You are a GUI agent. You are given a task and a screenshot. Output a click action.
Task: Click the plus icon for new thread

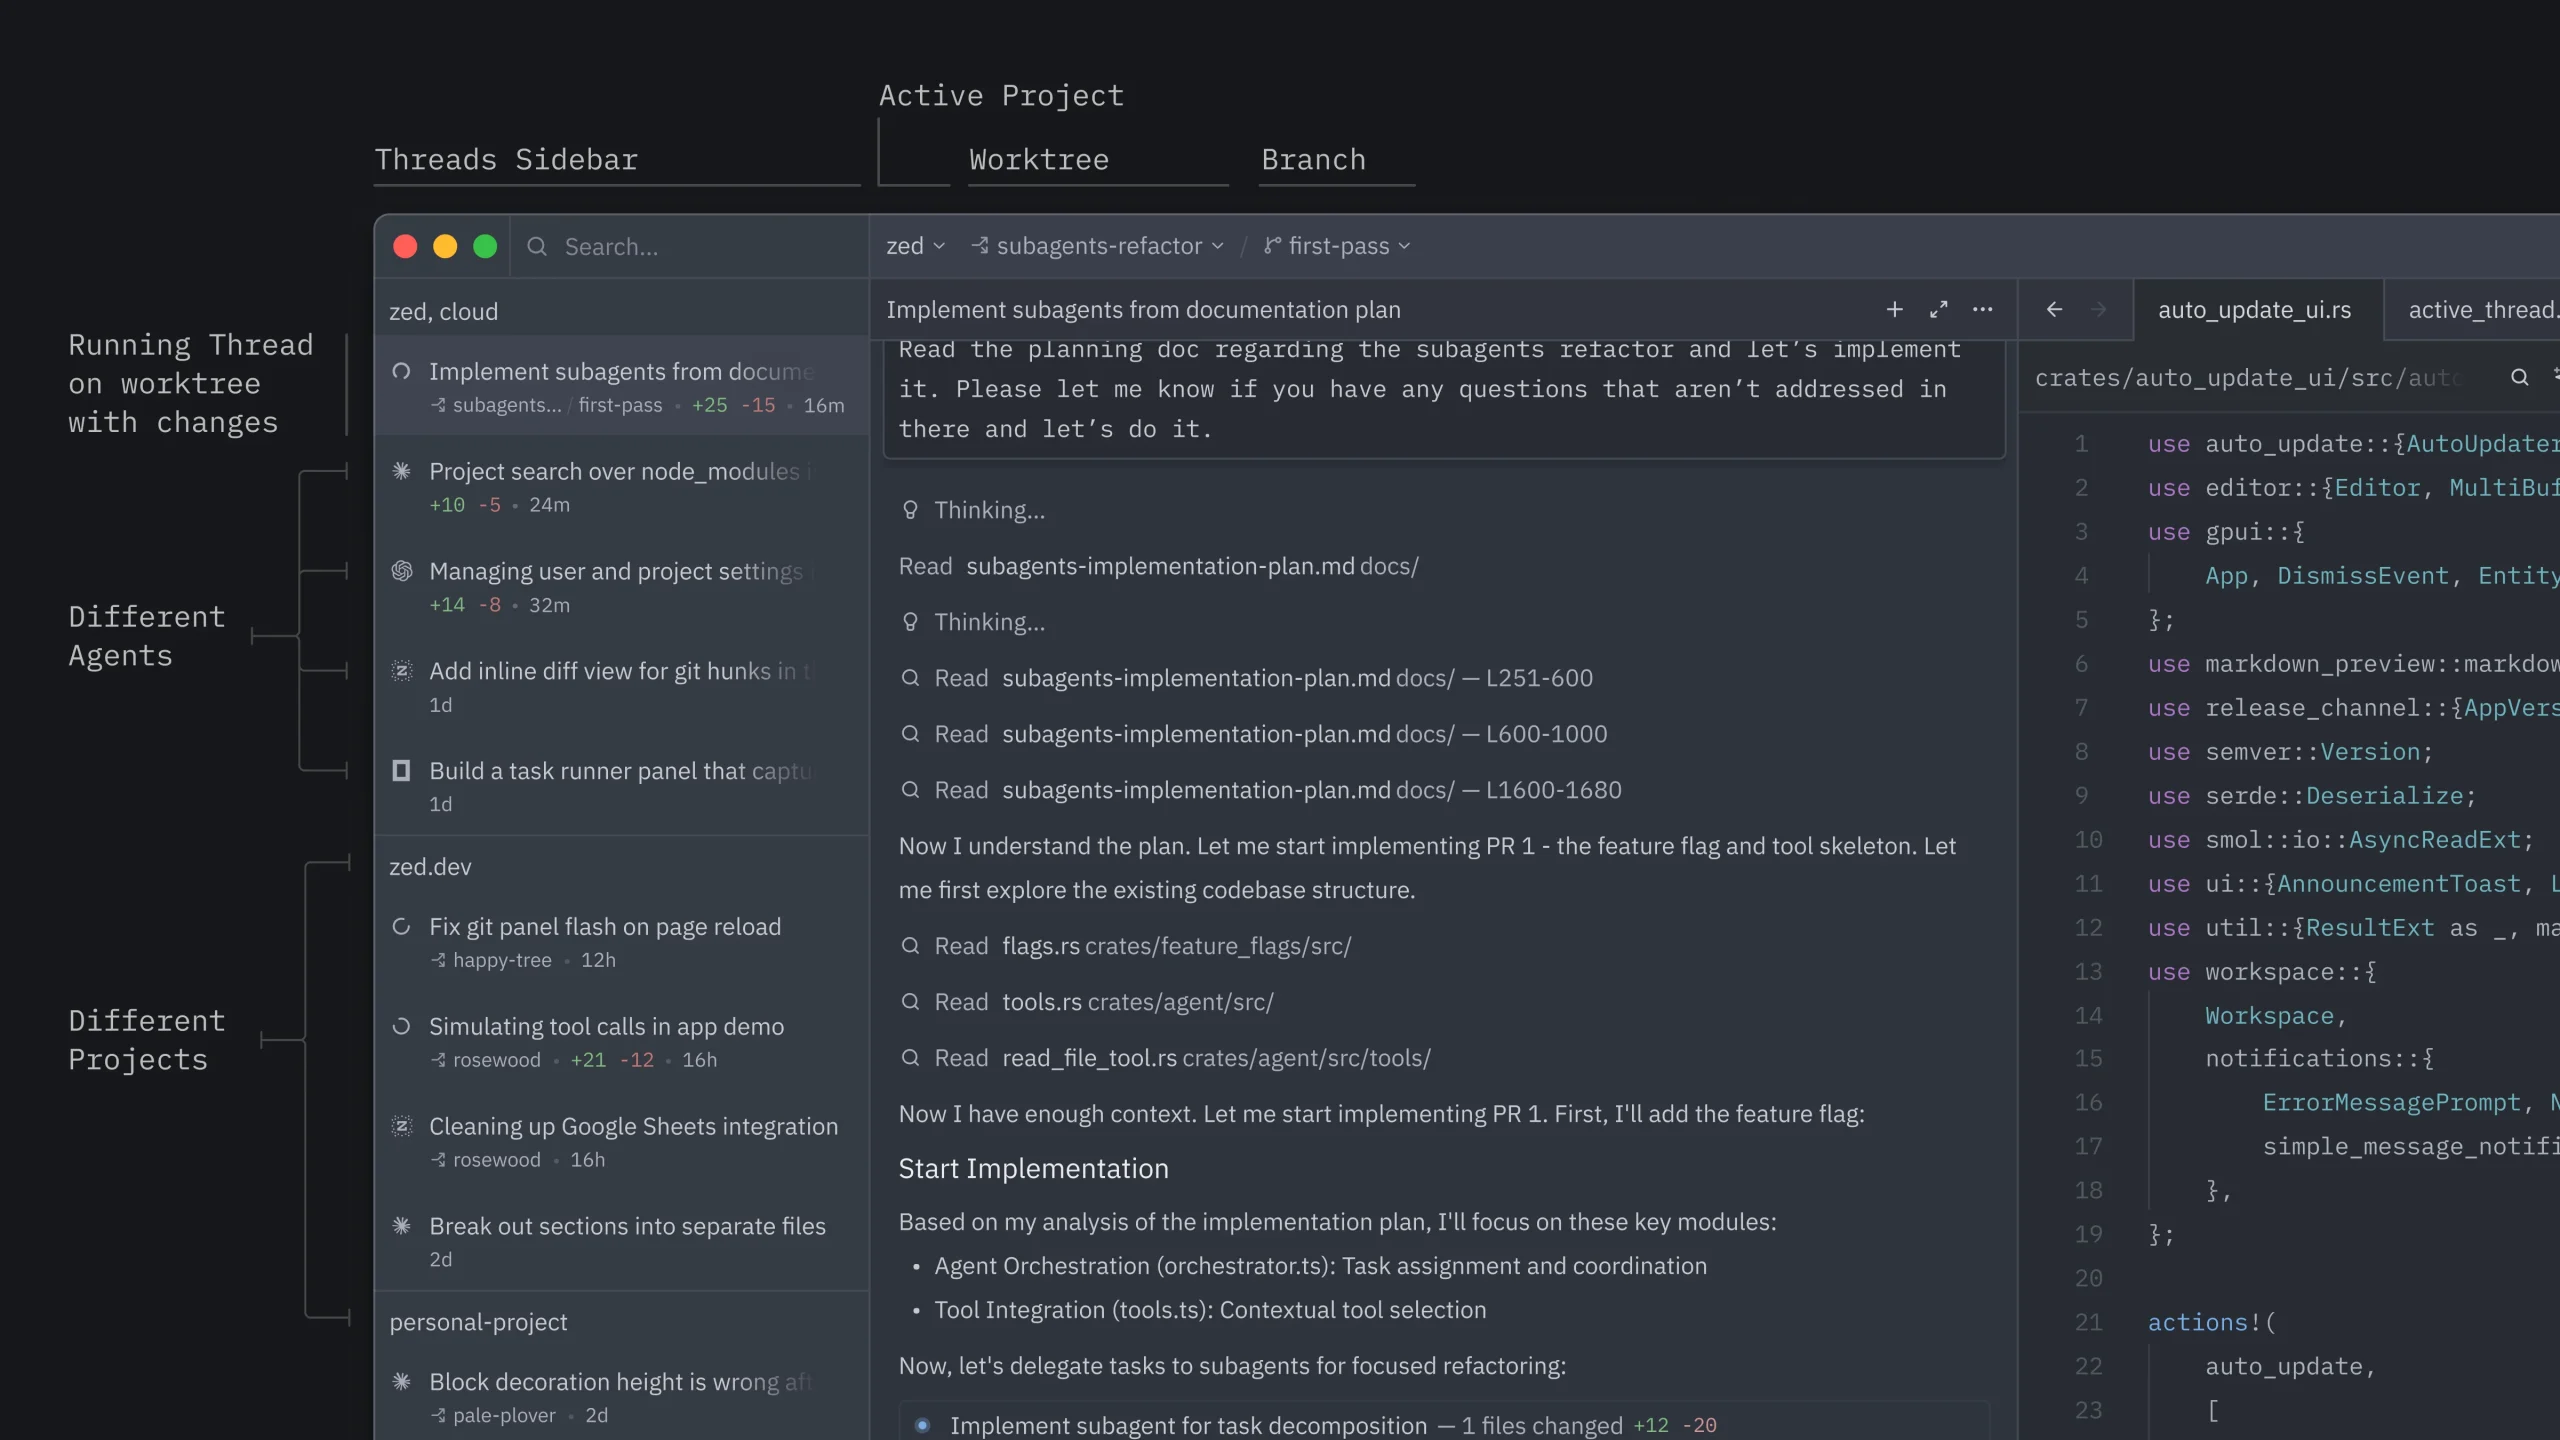[1894, 310]
